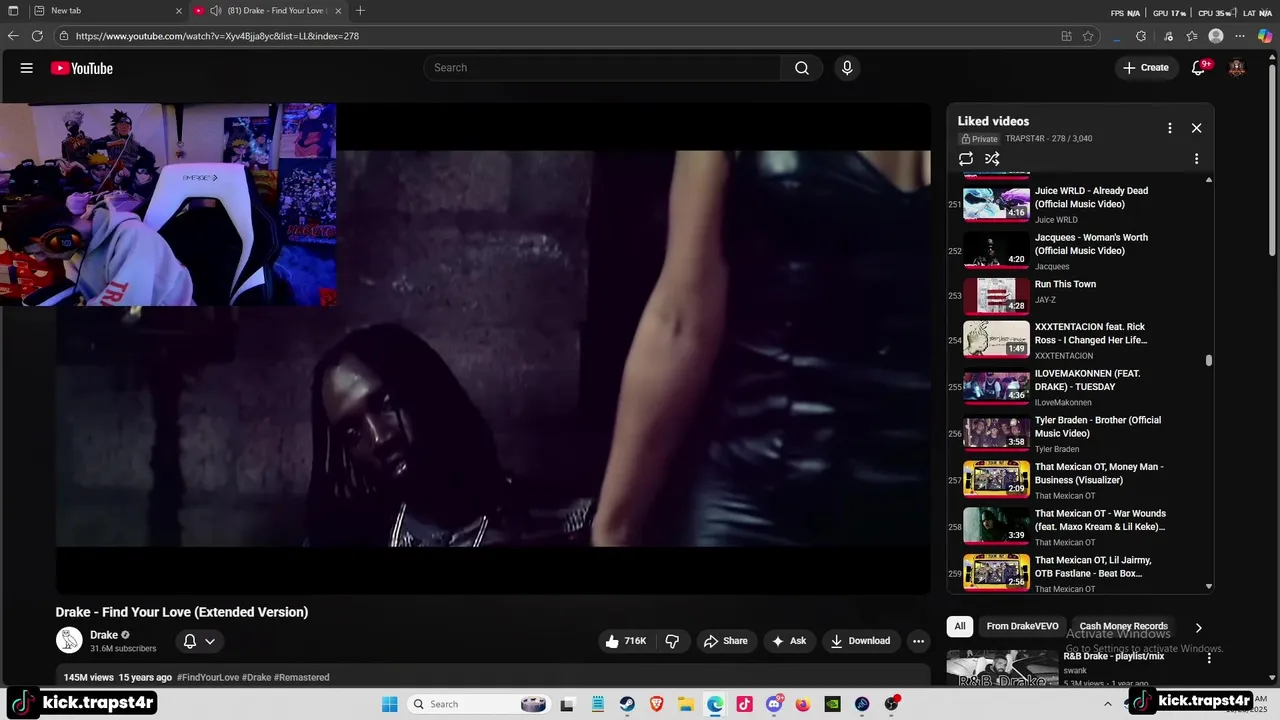Open the Copilot sidebar icon
The height and width of the screenshot is (720, 1280).
pos(1265,36)
